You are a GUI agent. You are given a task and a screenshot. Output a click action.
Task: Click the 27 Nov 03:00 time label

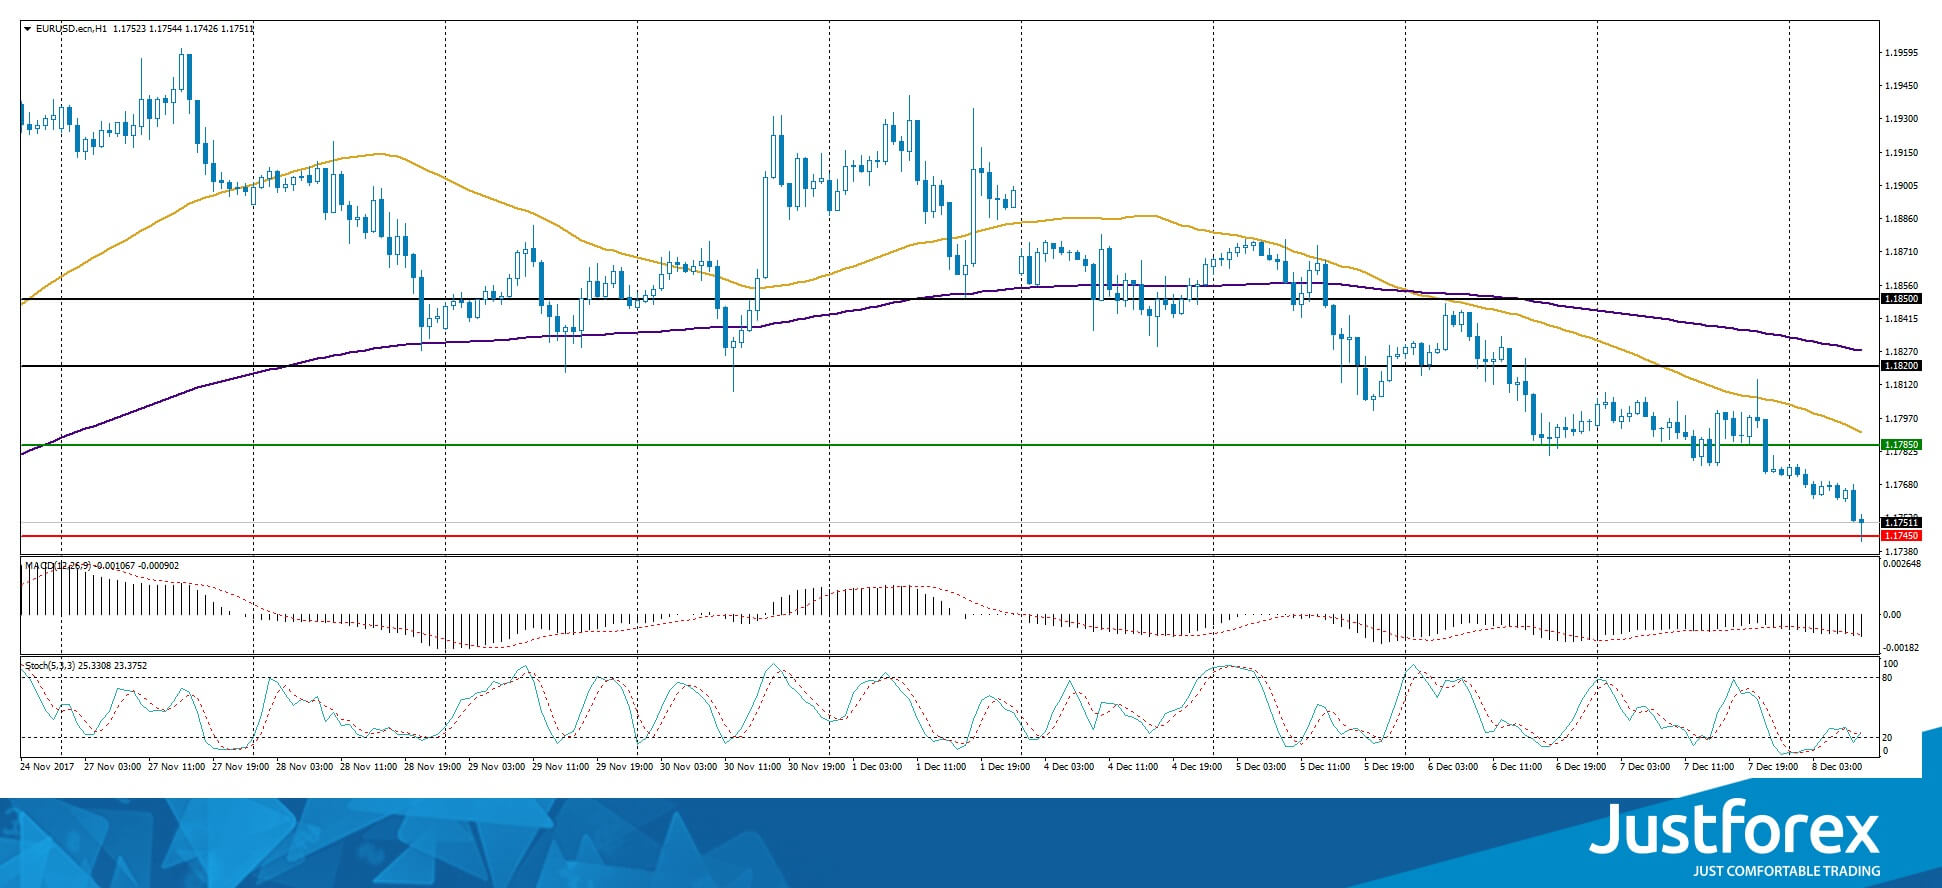(x=113, y=767)
